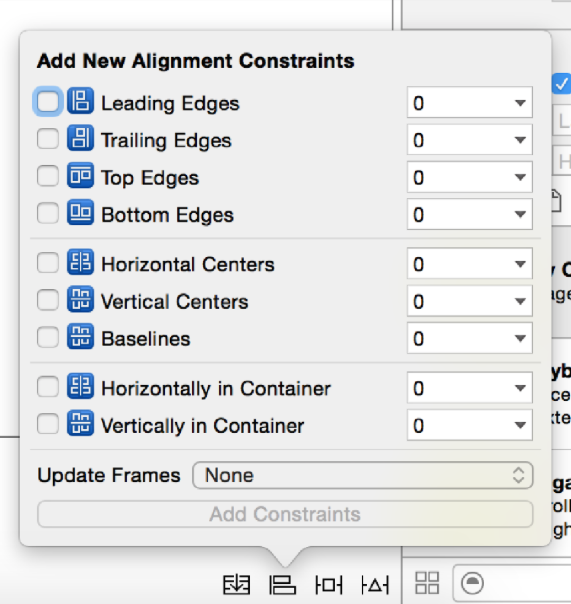The image size is (571, 604).
Task: Expand the Top Edges value dropdown arrow
Action: [520, 177]
